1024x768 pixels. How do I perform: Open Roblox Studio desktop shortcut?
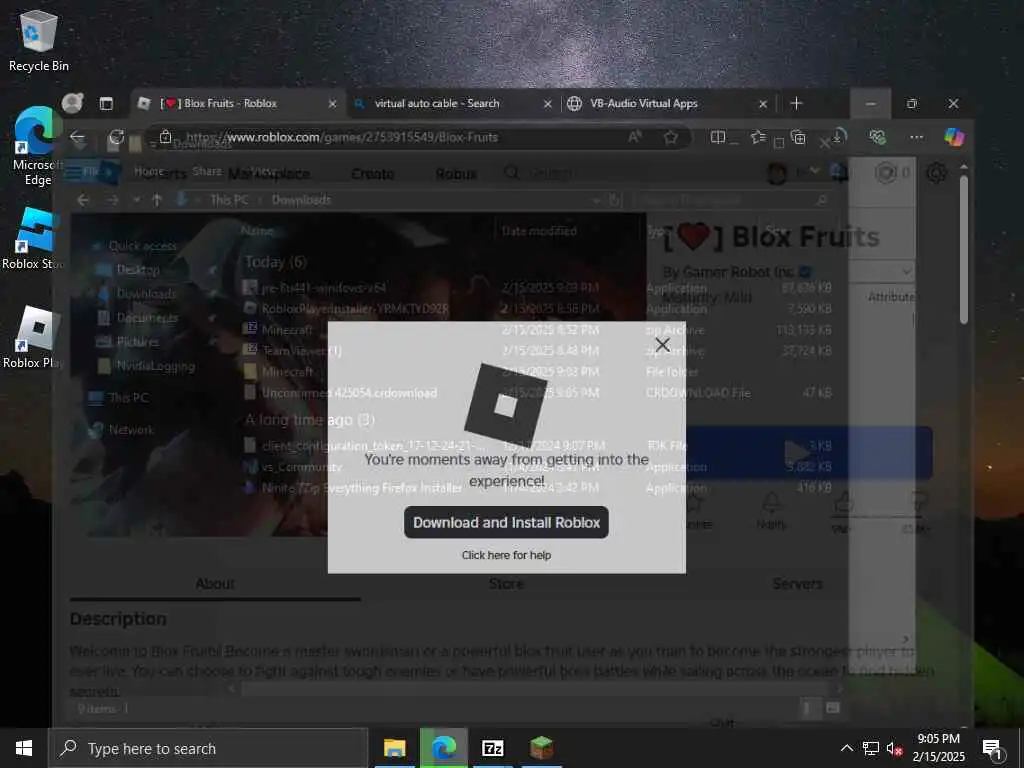click(33, 239)
